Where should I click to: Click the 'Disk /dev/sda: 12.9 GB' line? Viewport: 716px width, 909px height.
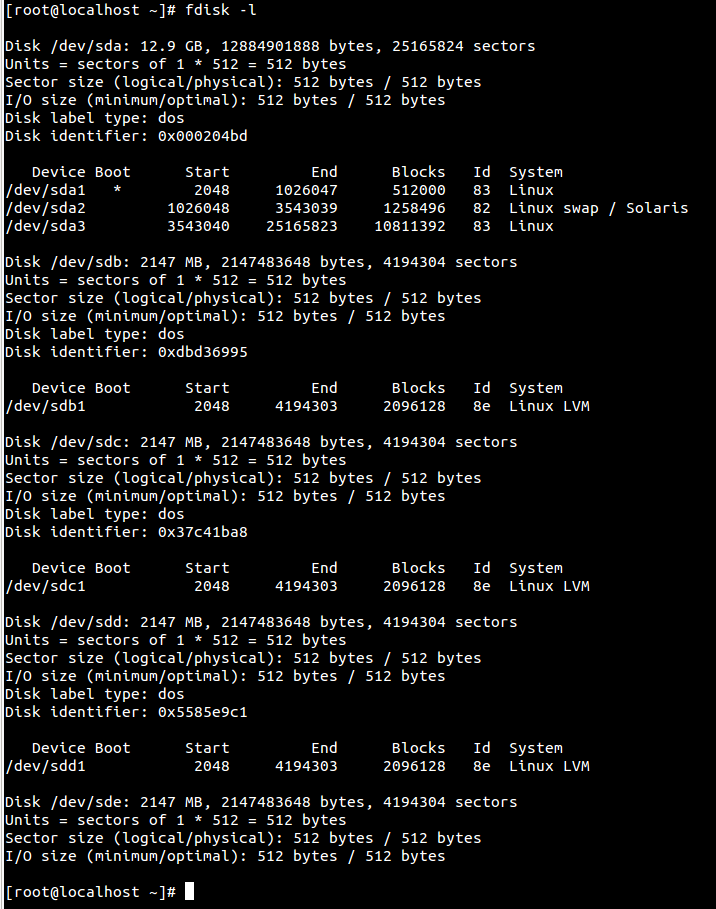(270, 46)
